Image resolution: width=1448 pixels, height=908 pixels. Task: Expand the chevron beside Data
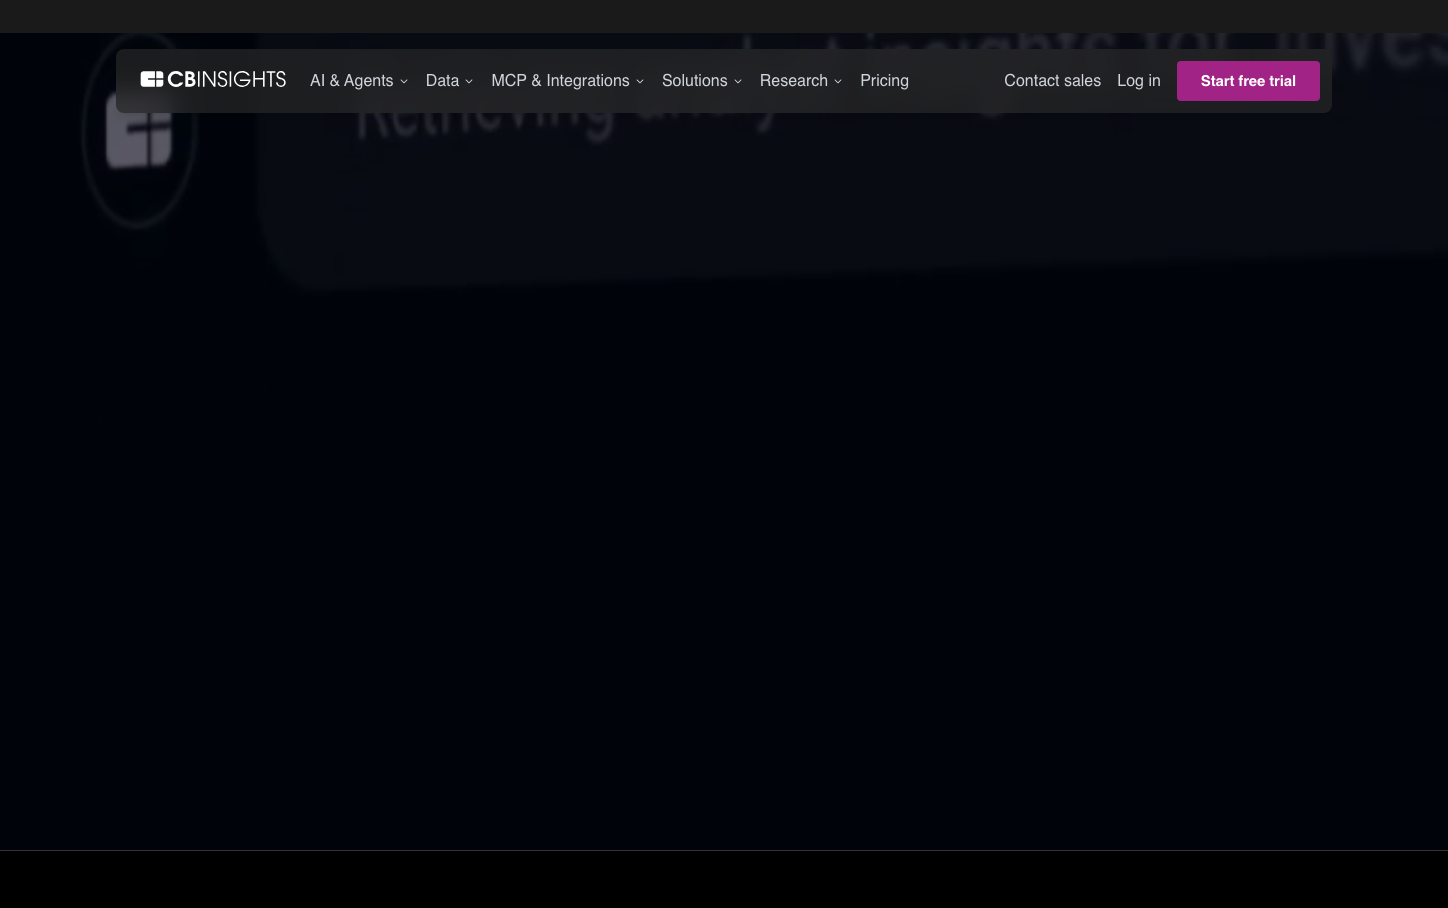point(469,82)
